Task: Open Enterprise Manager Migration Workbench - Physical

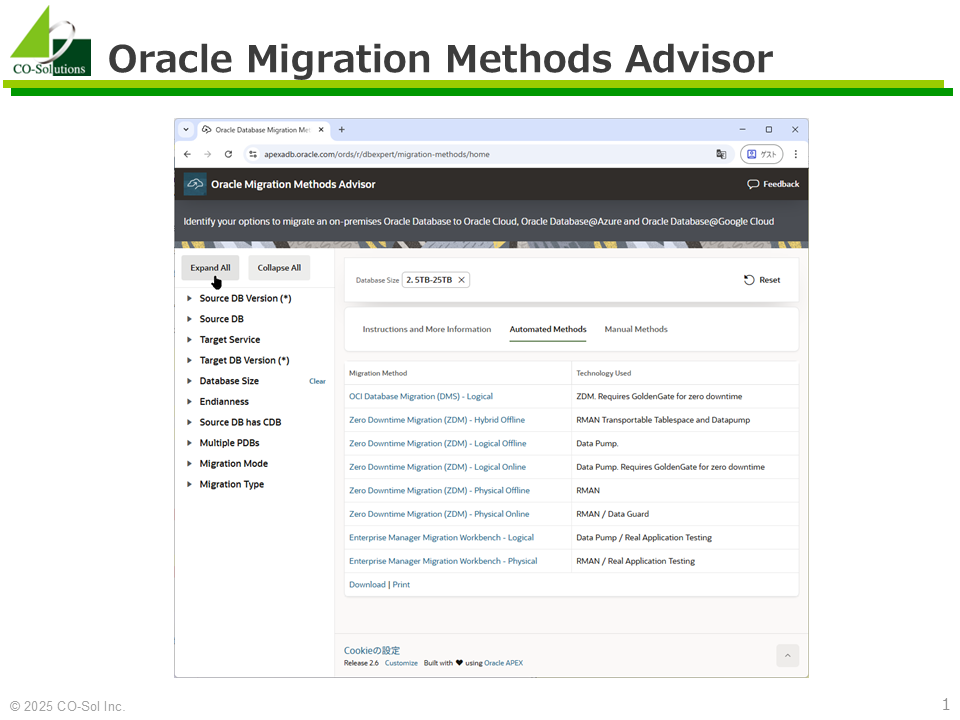Action: pos(443,561)
